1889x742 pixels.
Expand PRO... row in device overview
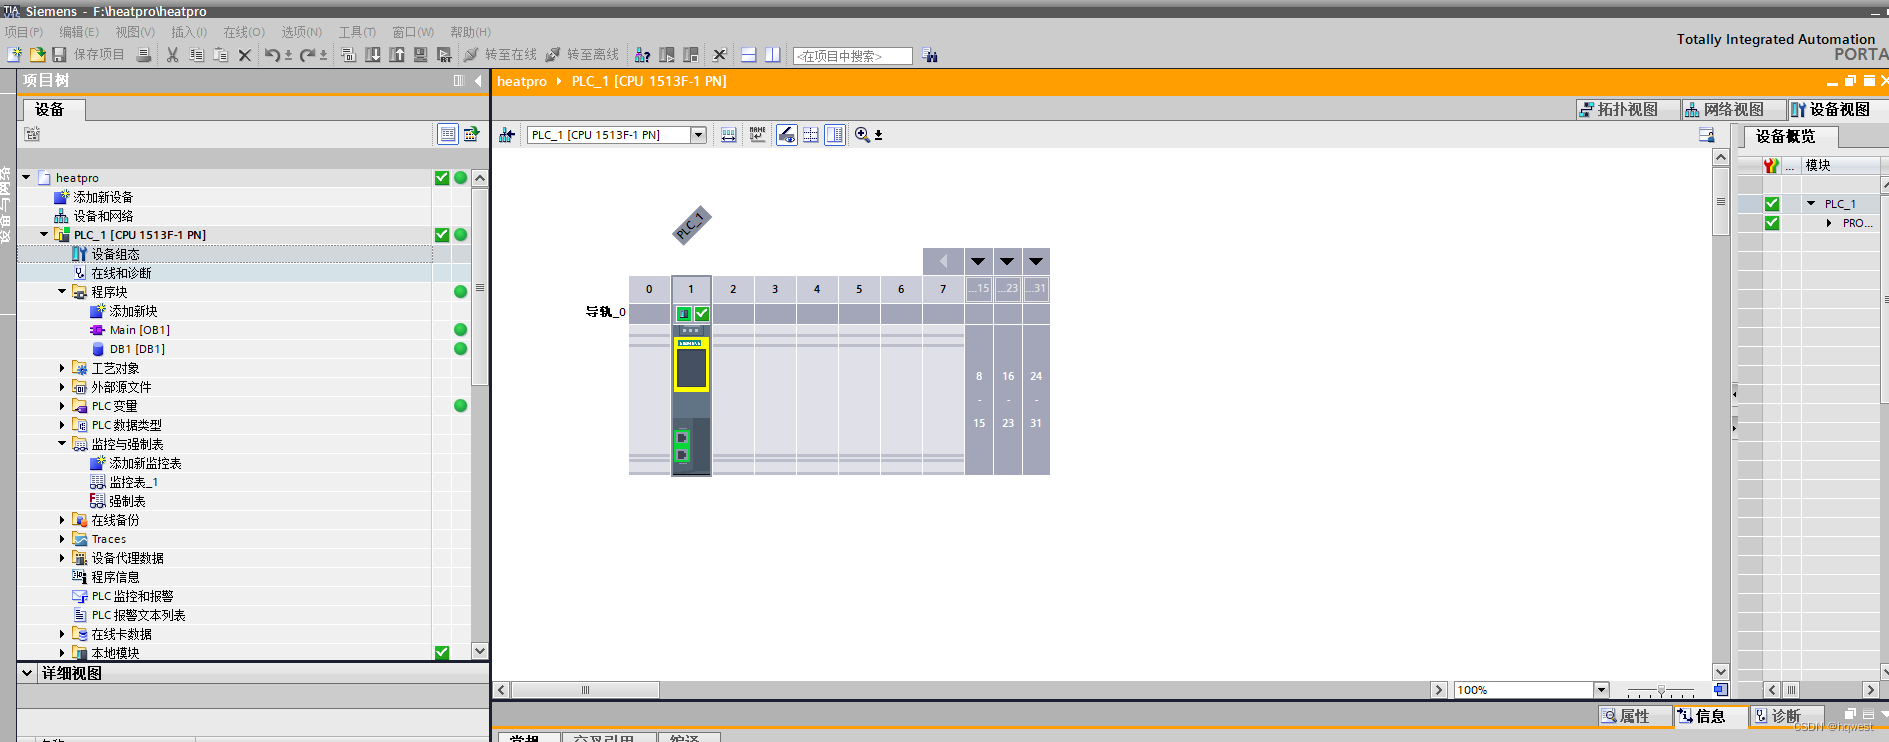(1829, 223)
